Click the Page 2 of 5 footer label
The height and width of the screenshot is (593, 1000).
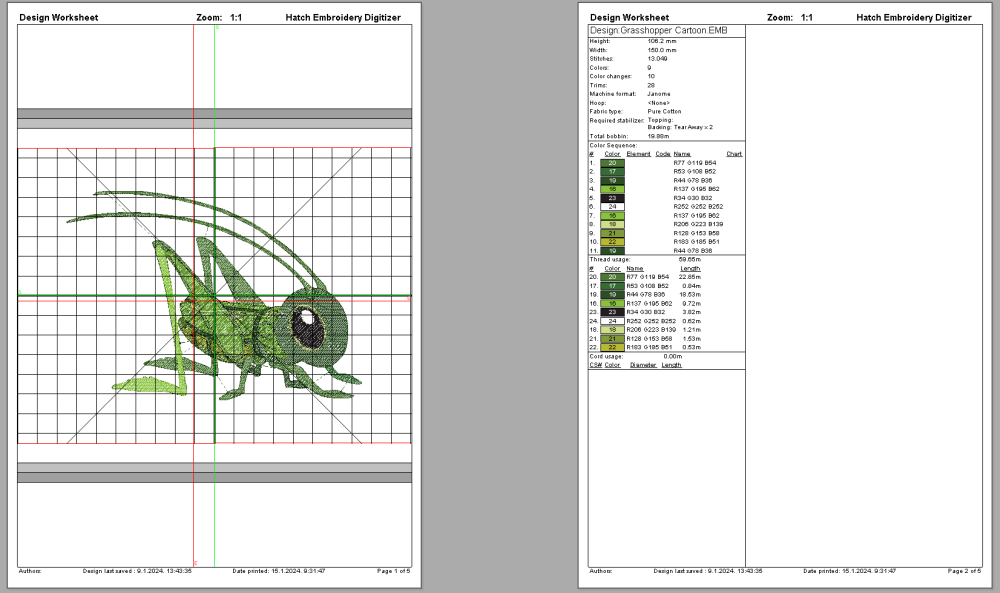point(964,570)
